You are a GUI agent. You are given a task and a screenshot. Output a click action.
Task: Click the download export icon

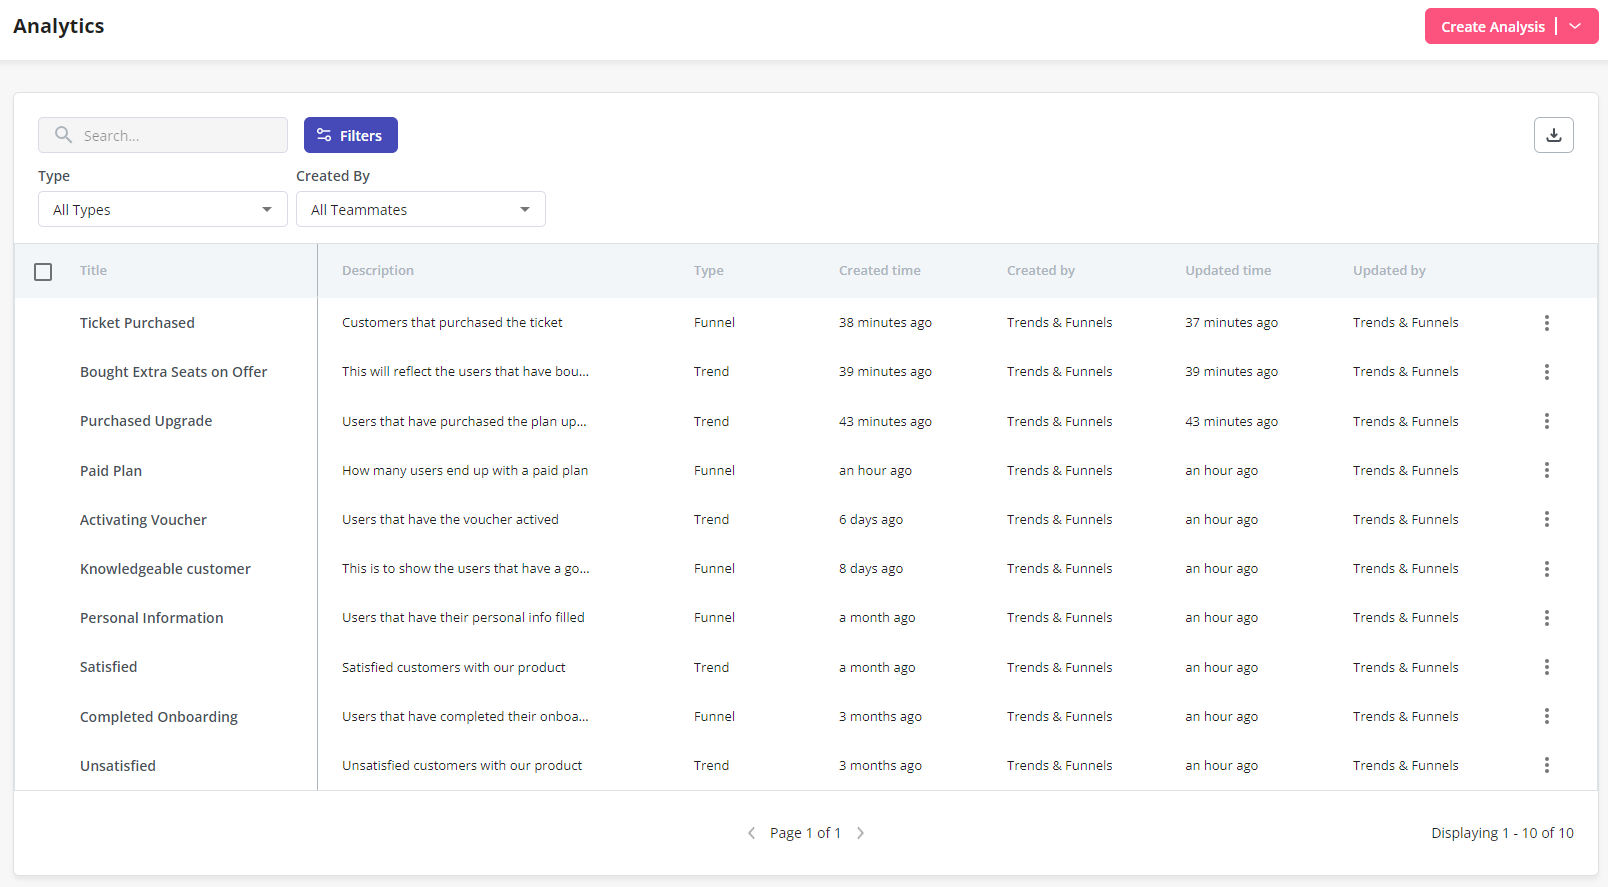[1553, 135]
